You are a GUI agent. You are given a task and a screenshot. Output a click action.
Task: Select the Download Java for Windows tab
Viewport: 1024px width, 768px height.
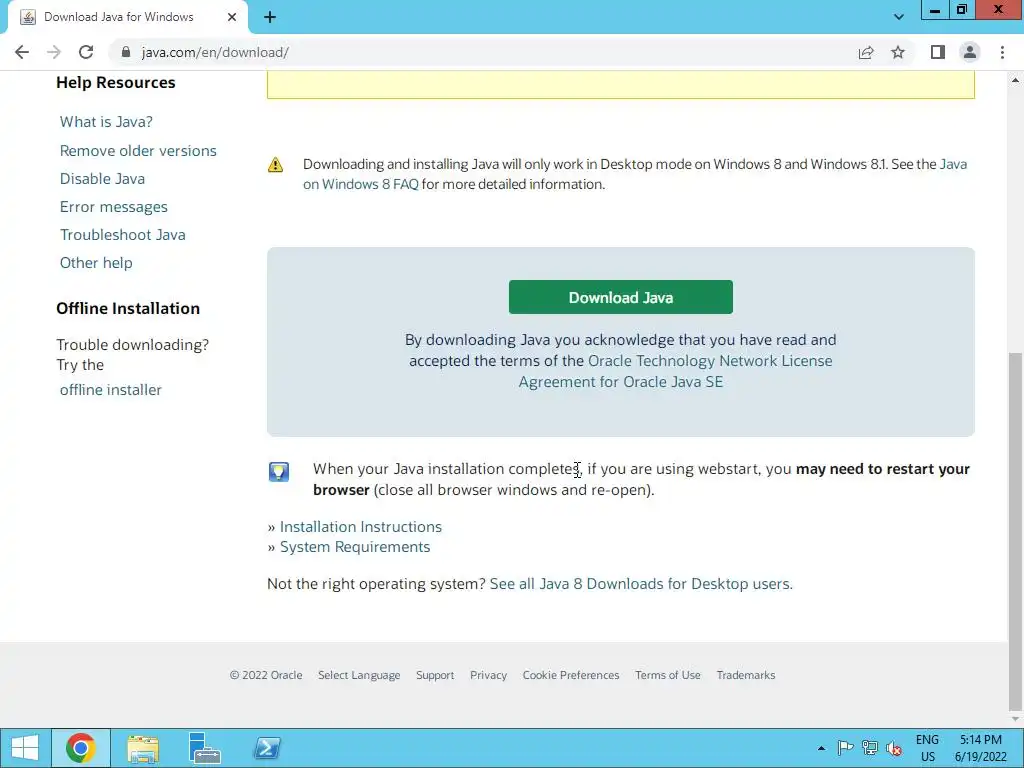pos(127,18)
